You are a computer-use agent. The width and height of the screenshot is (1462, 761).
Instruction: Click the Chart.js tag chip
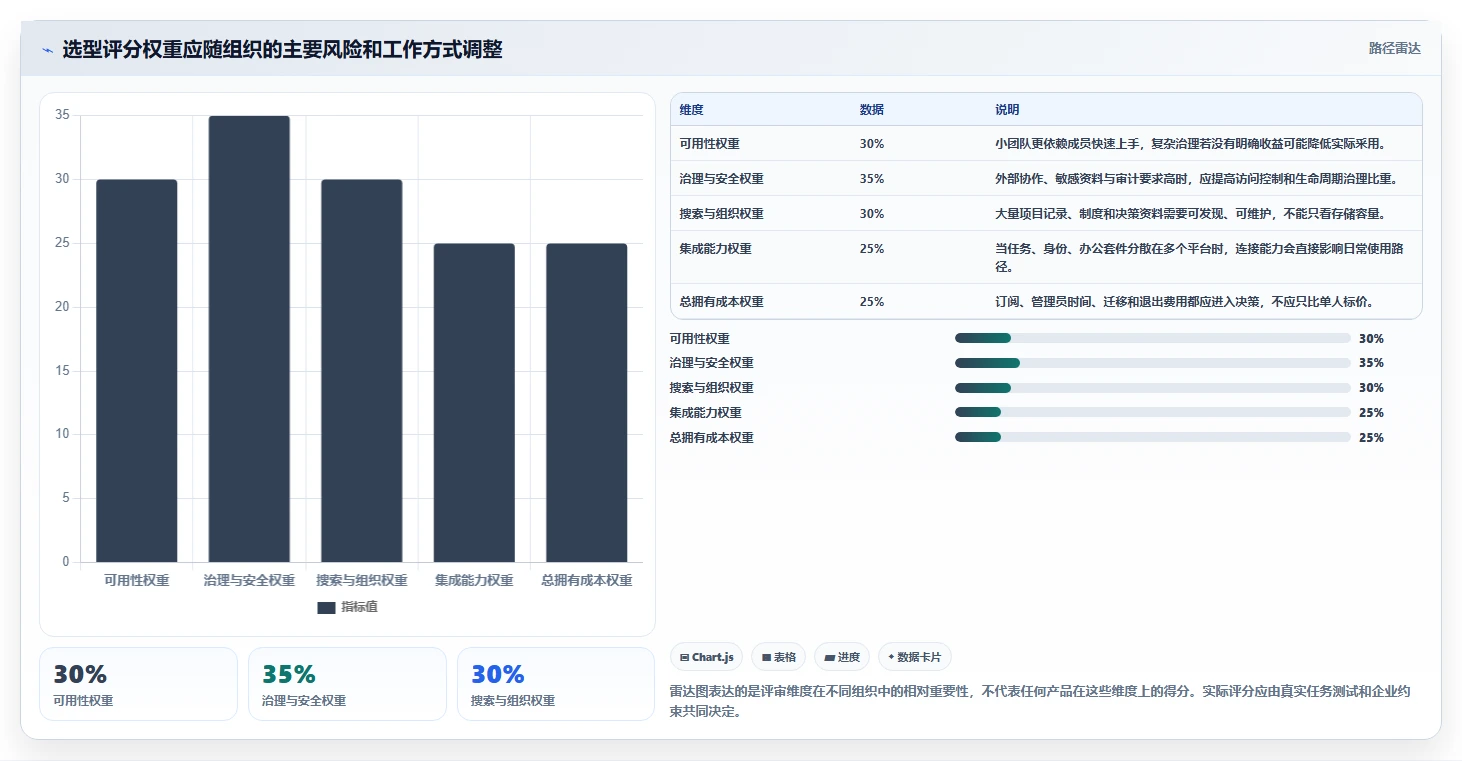coord(706,657)
